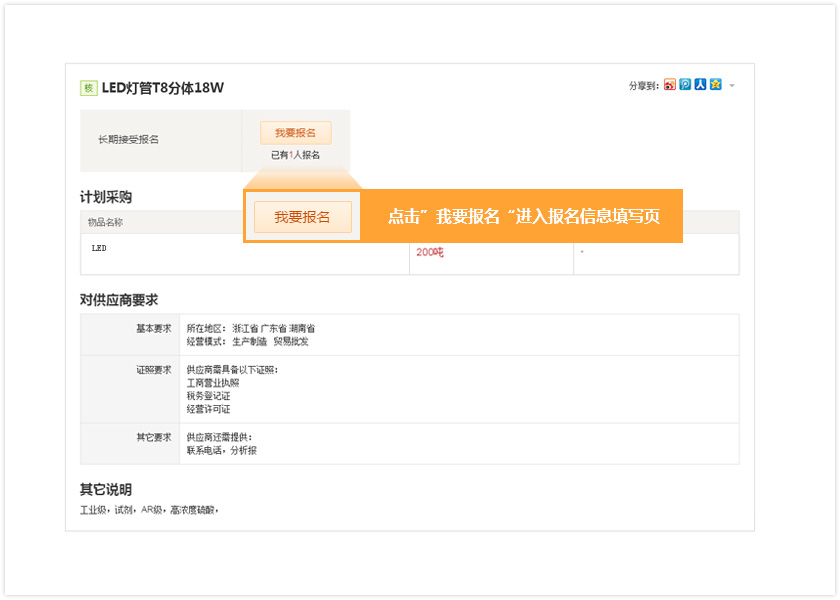This screenshot has height=600, width=840.
Task: Select 经营许可证 requirement line
Action: [208, 409]
